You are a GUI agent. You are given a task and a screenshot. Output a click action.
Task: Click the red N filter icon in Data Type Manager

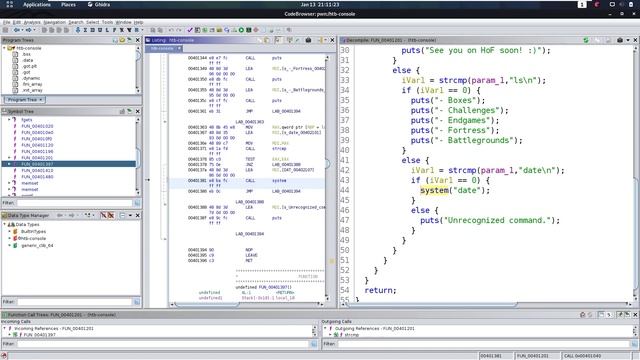coord(103,215)
